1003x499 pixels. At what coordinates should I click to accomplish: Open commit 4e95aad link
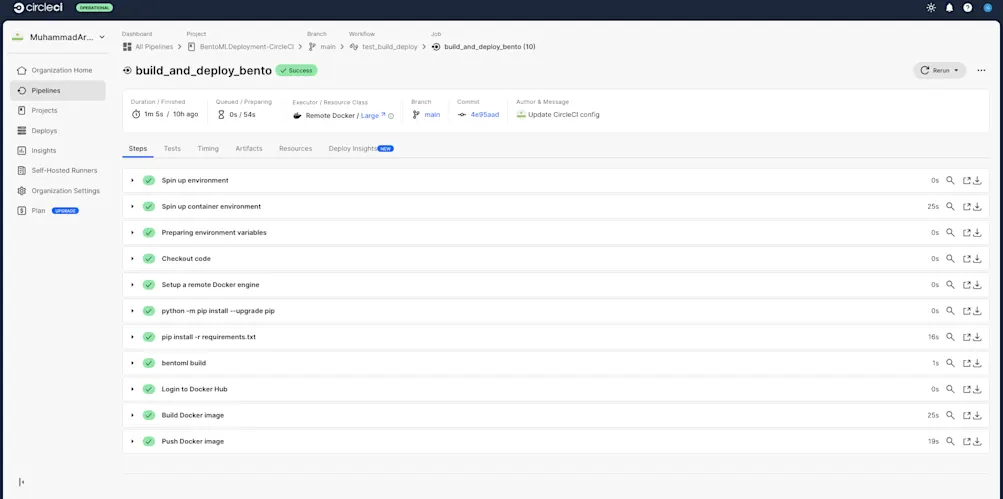(485, 115)
